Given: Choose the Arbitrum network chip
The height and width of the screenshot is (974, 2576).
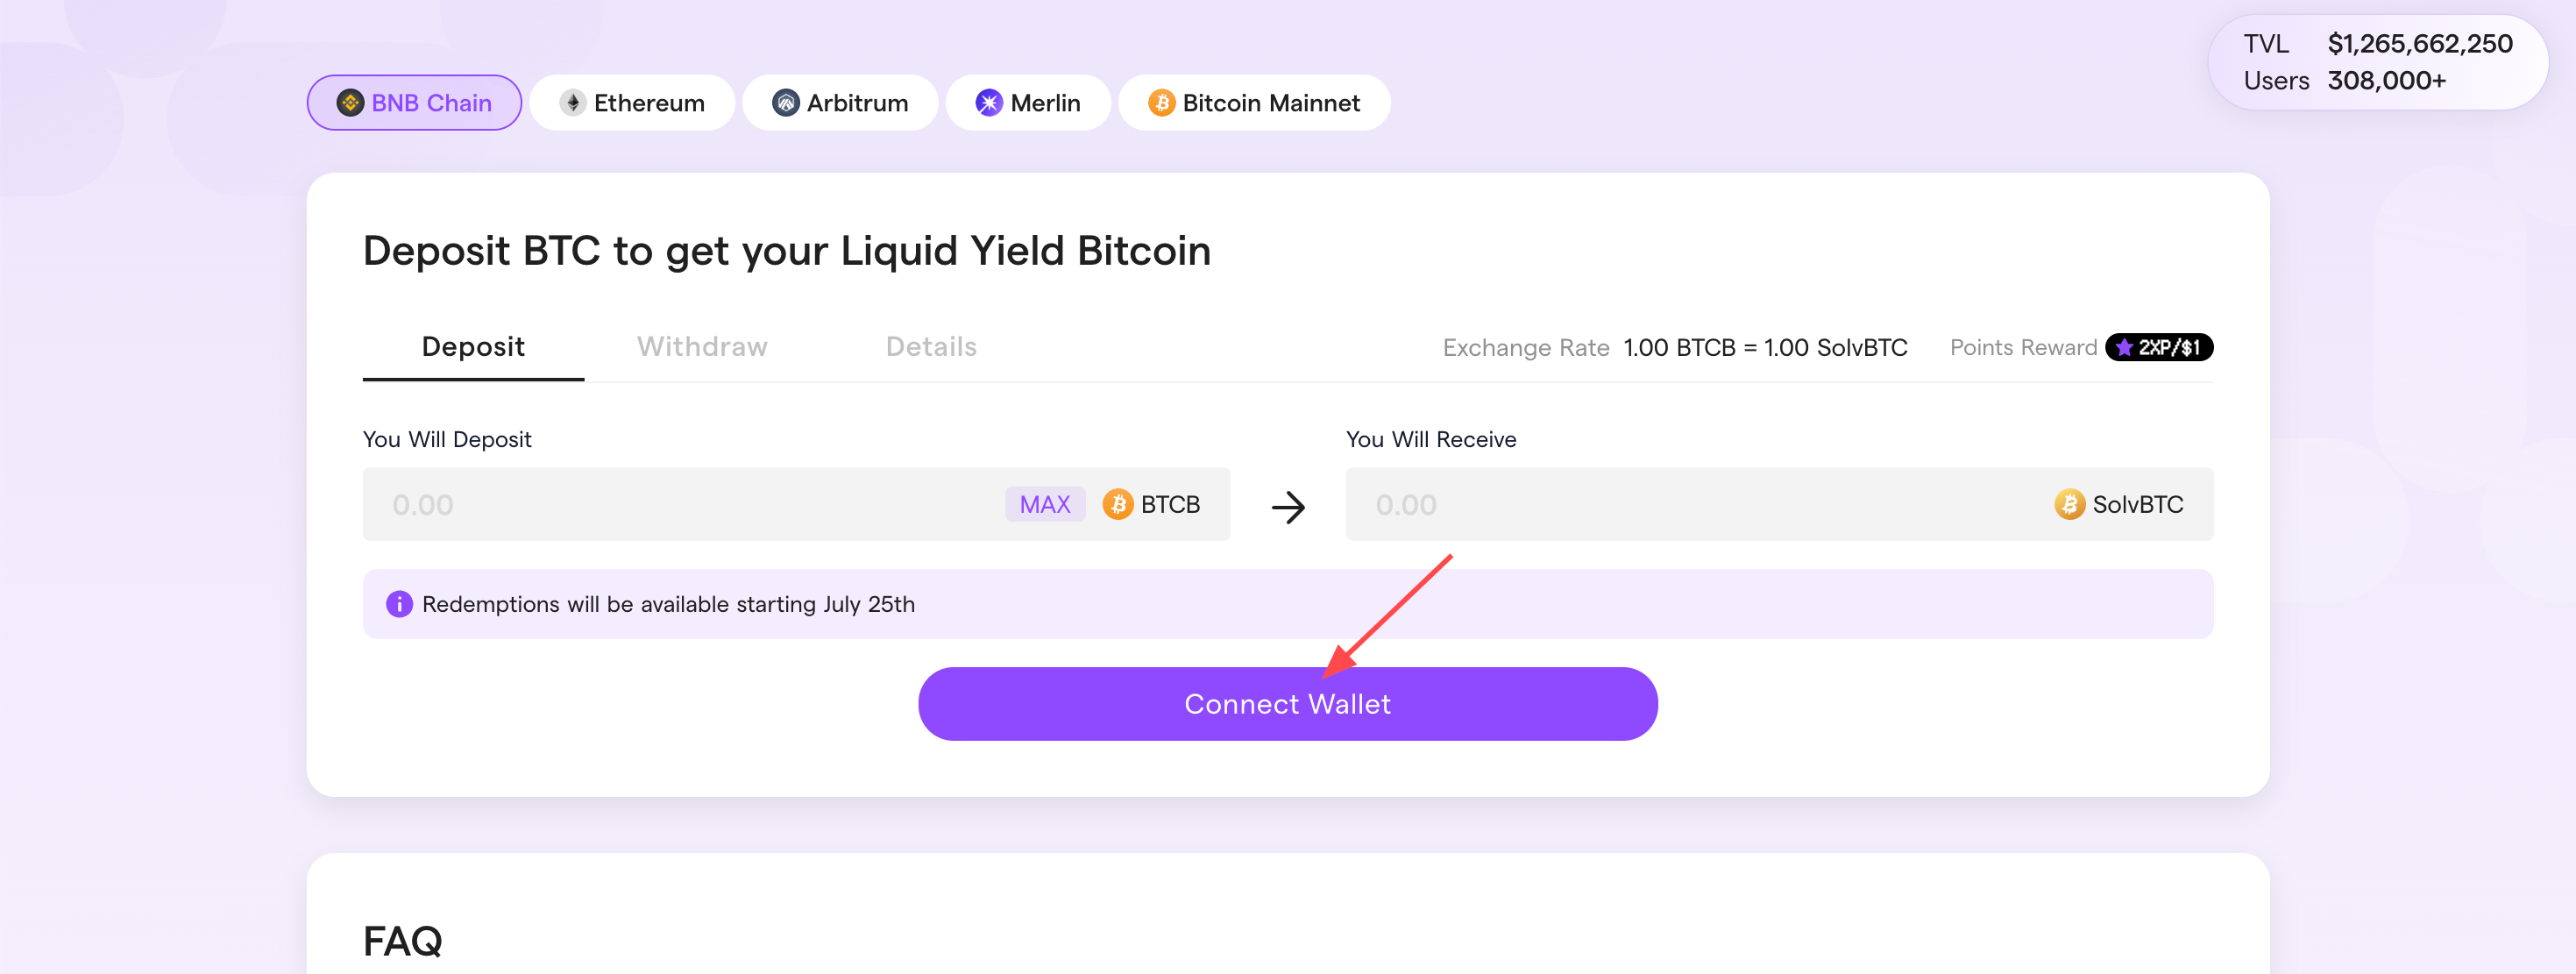Looking at the screenshot, I should pyautogui.click(x=840, y=103).
